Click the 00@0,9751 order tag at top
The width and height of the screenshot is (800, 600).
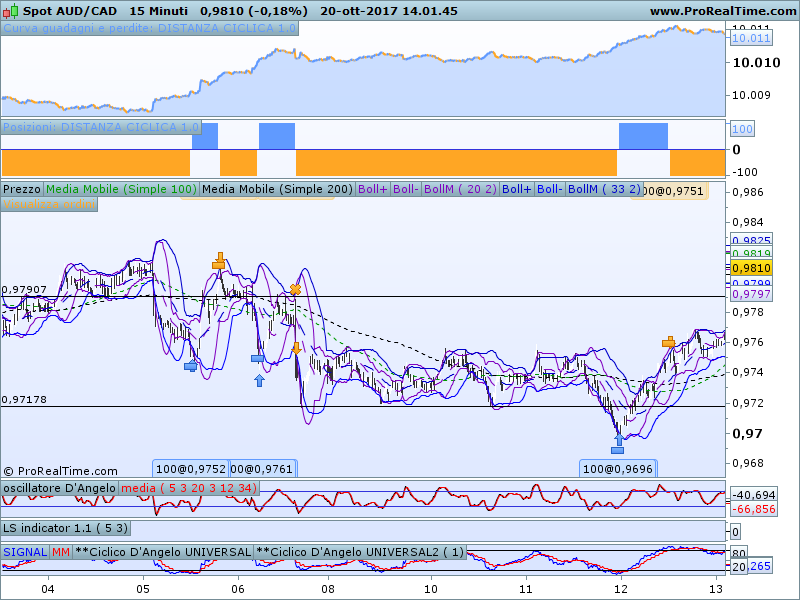click(x=673, y=191)
